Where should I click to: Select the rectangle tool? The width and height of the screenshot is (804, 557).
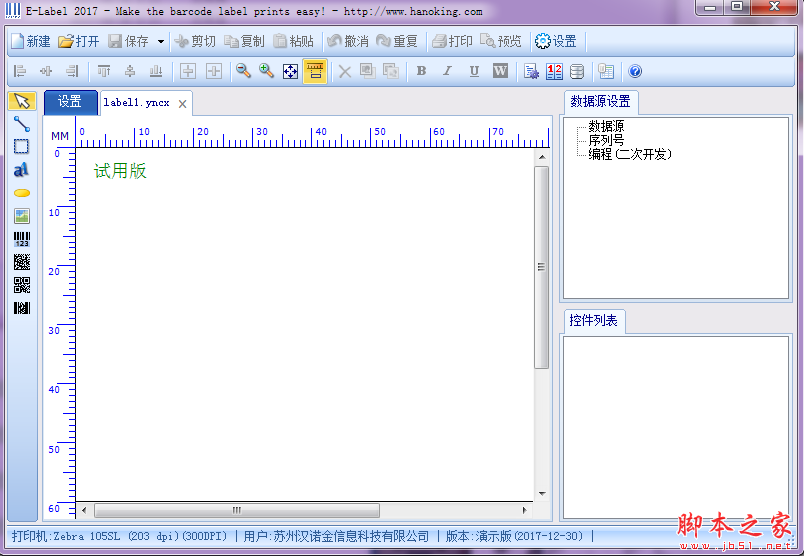[x=22, y=147]
